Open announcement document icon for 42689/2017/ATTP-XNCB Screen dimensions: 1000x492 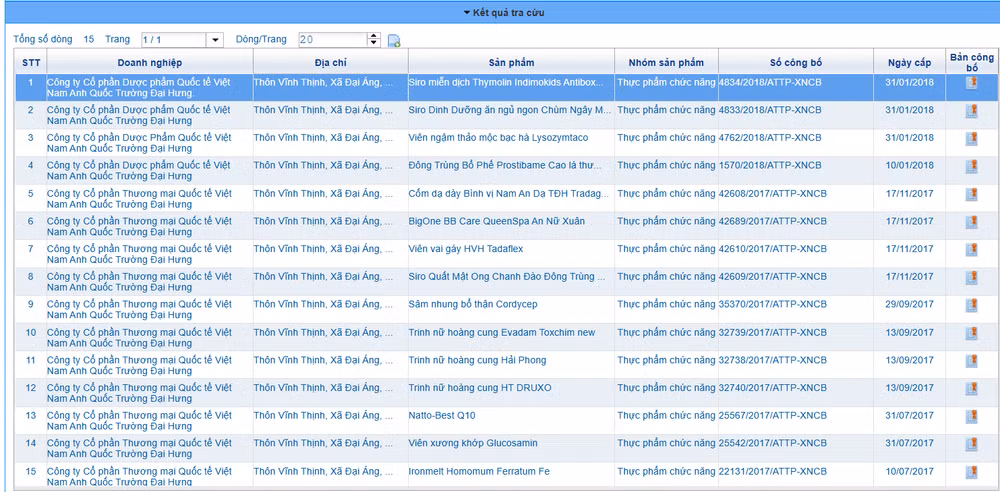(971, 221)
